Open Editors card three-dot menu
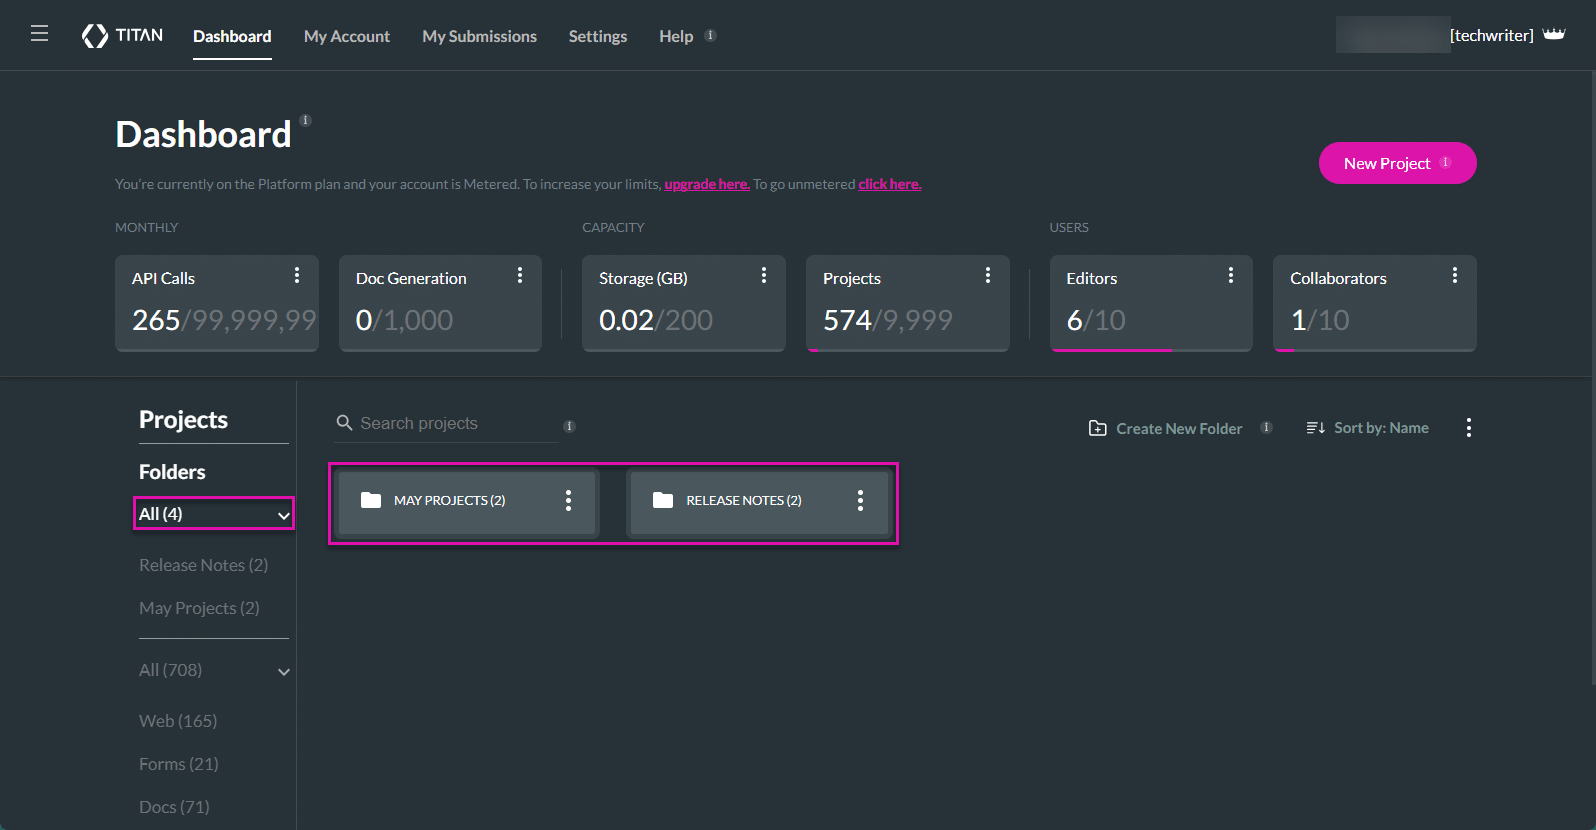 1231,275
